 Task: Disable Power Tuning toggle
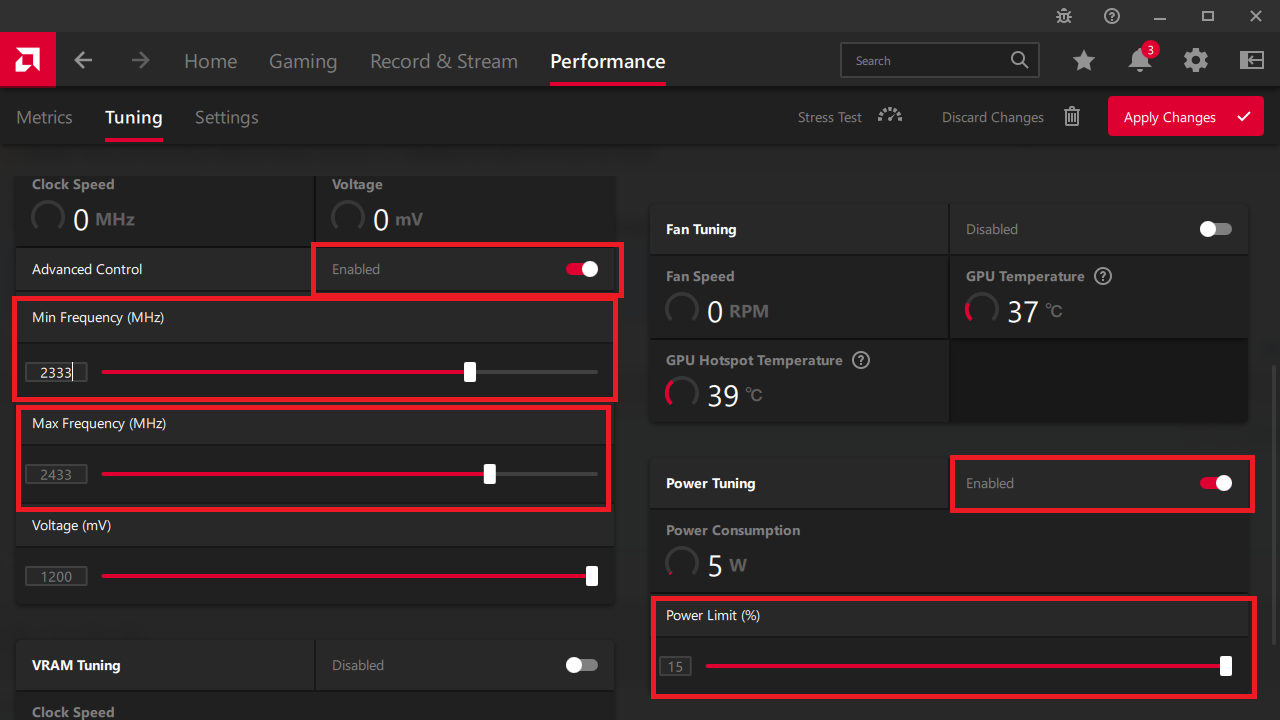pyautogui.click(x=1216, y=483)
